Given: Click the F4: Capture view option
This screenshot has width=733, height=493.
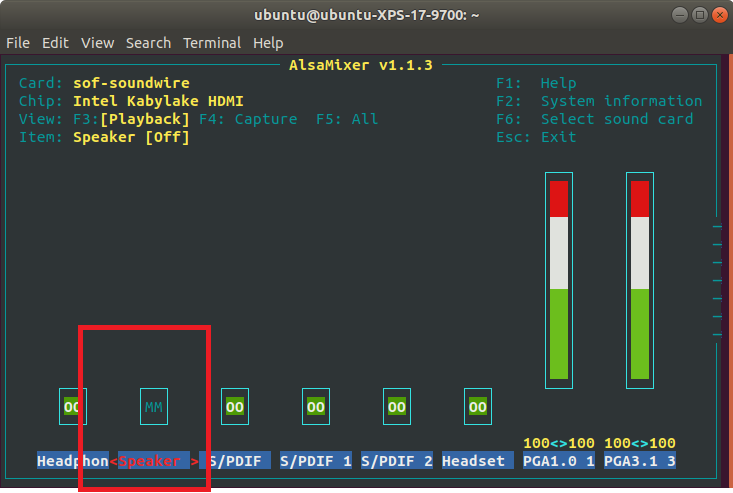Looking at the screenshot, I should pos(248,119).
